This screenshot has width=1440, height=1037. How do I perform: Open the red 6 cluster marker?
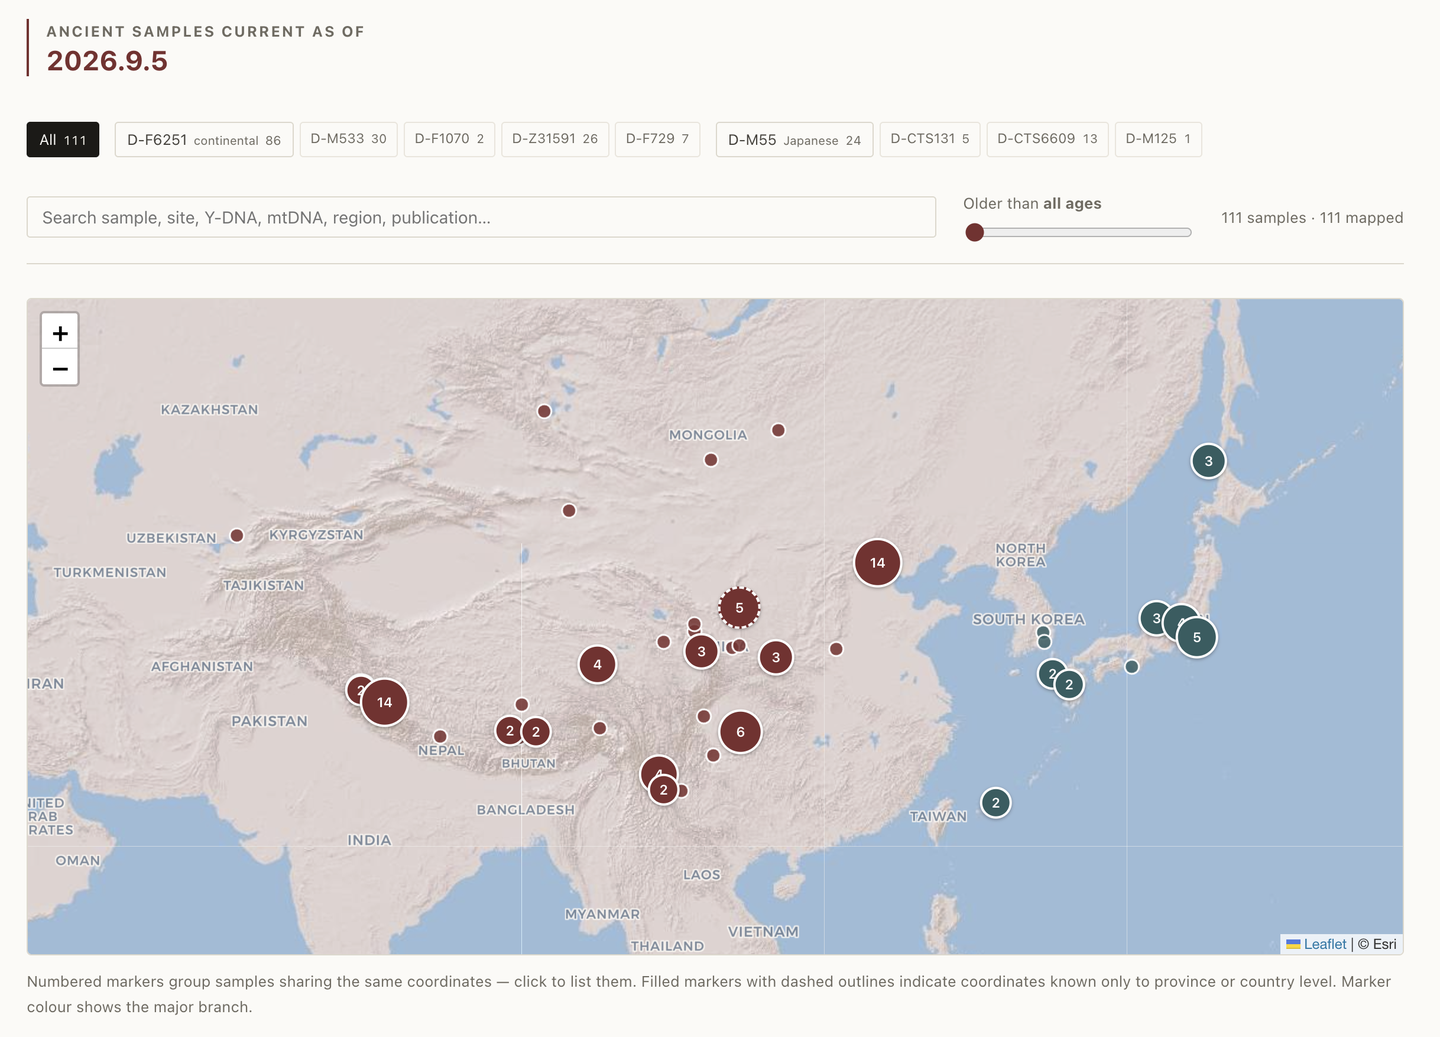click(740, 732)
